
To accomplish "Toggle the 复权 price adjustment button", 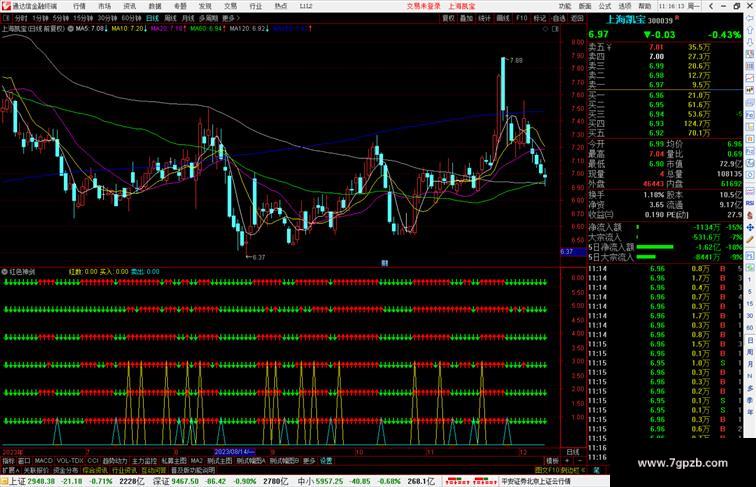I will click(448, 18).
